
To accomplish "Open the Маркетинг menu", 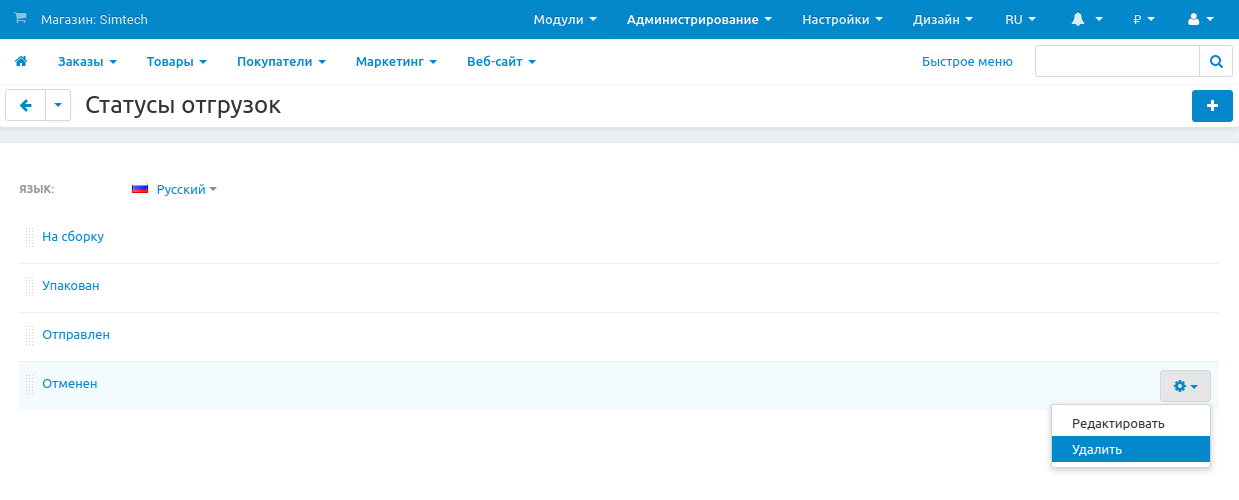I will (396, 62).
